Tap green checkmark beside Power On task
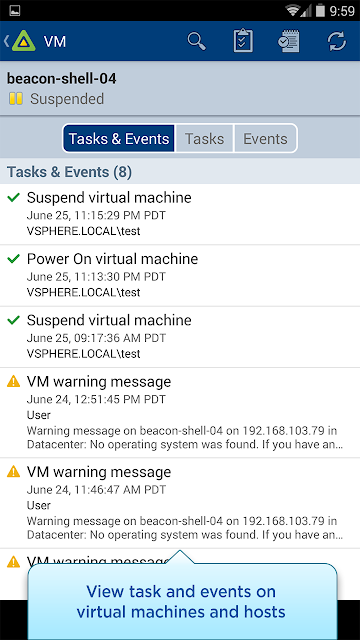 [x=14, y=258]
